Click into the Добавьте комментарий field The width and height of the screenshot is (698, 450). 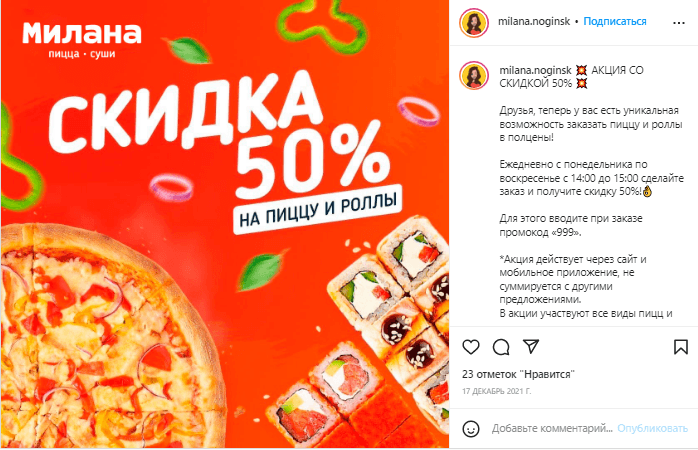552,429
